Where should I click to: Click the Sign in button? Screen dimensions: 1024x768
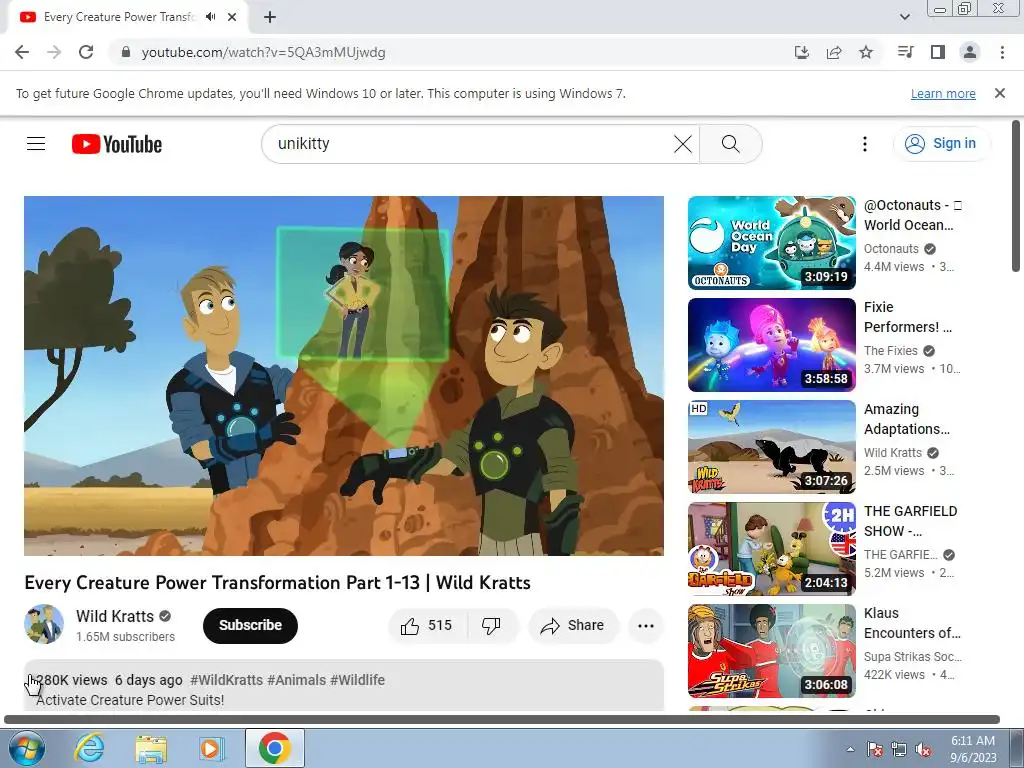[941, 144]
